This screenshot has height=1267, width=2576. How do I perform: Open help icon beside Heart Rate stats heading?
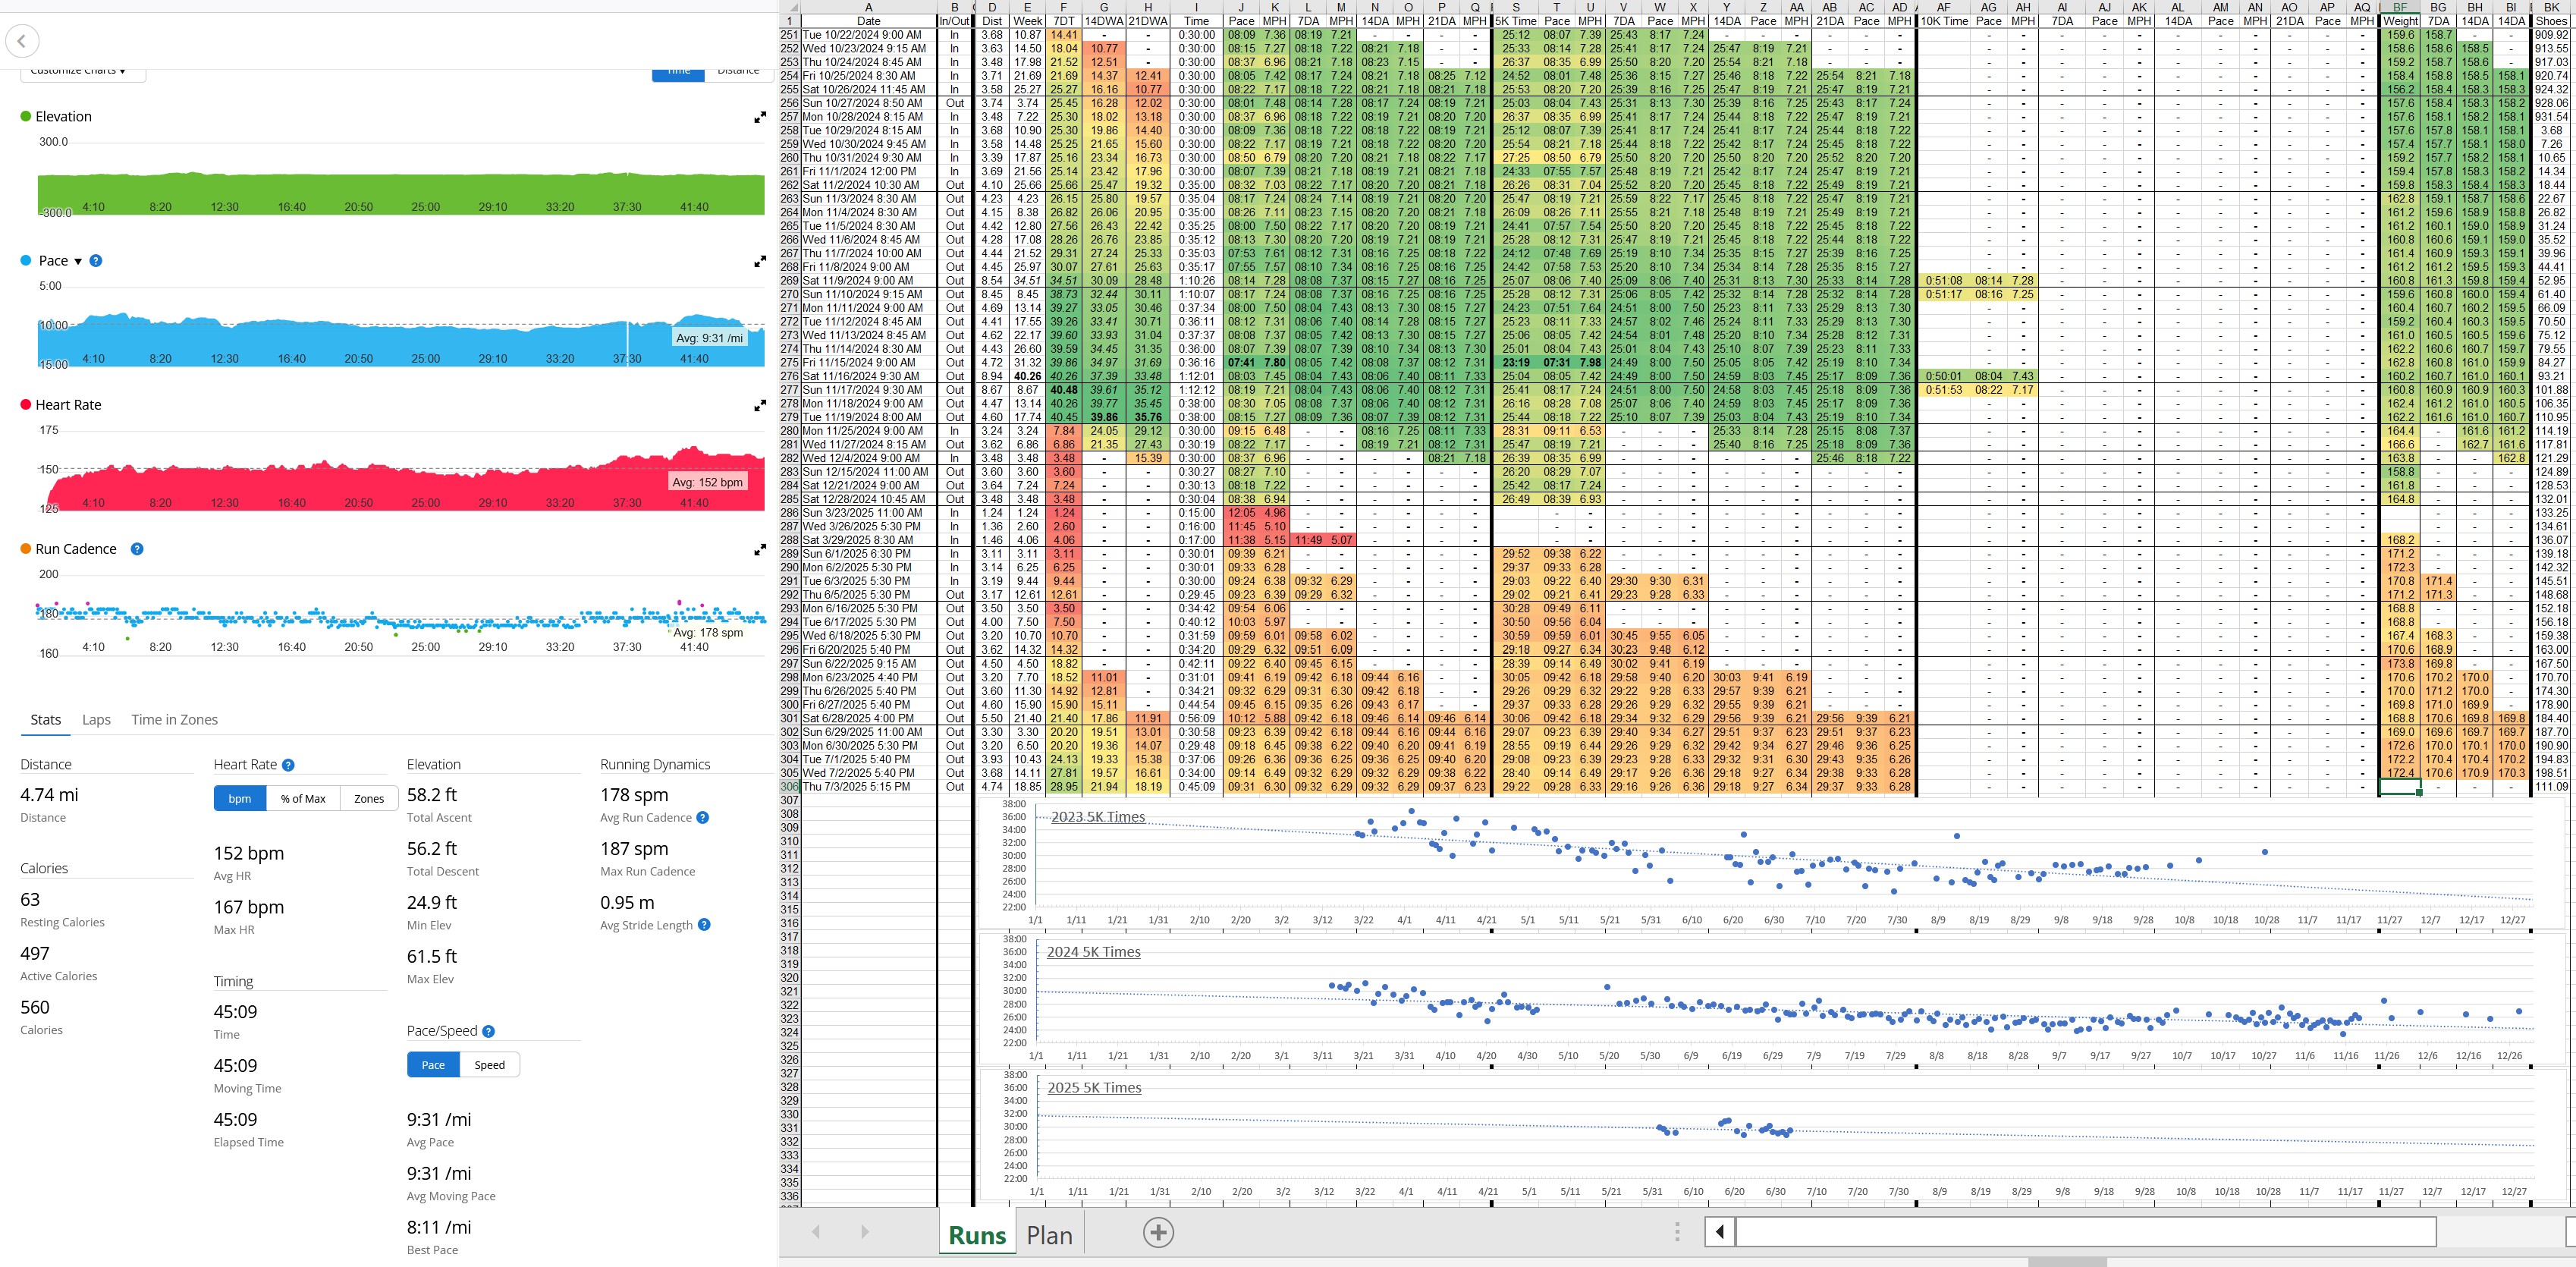[288, 765]
